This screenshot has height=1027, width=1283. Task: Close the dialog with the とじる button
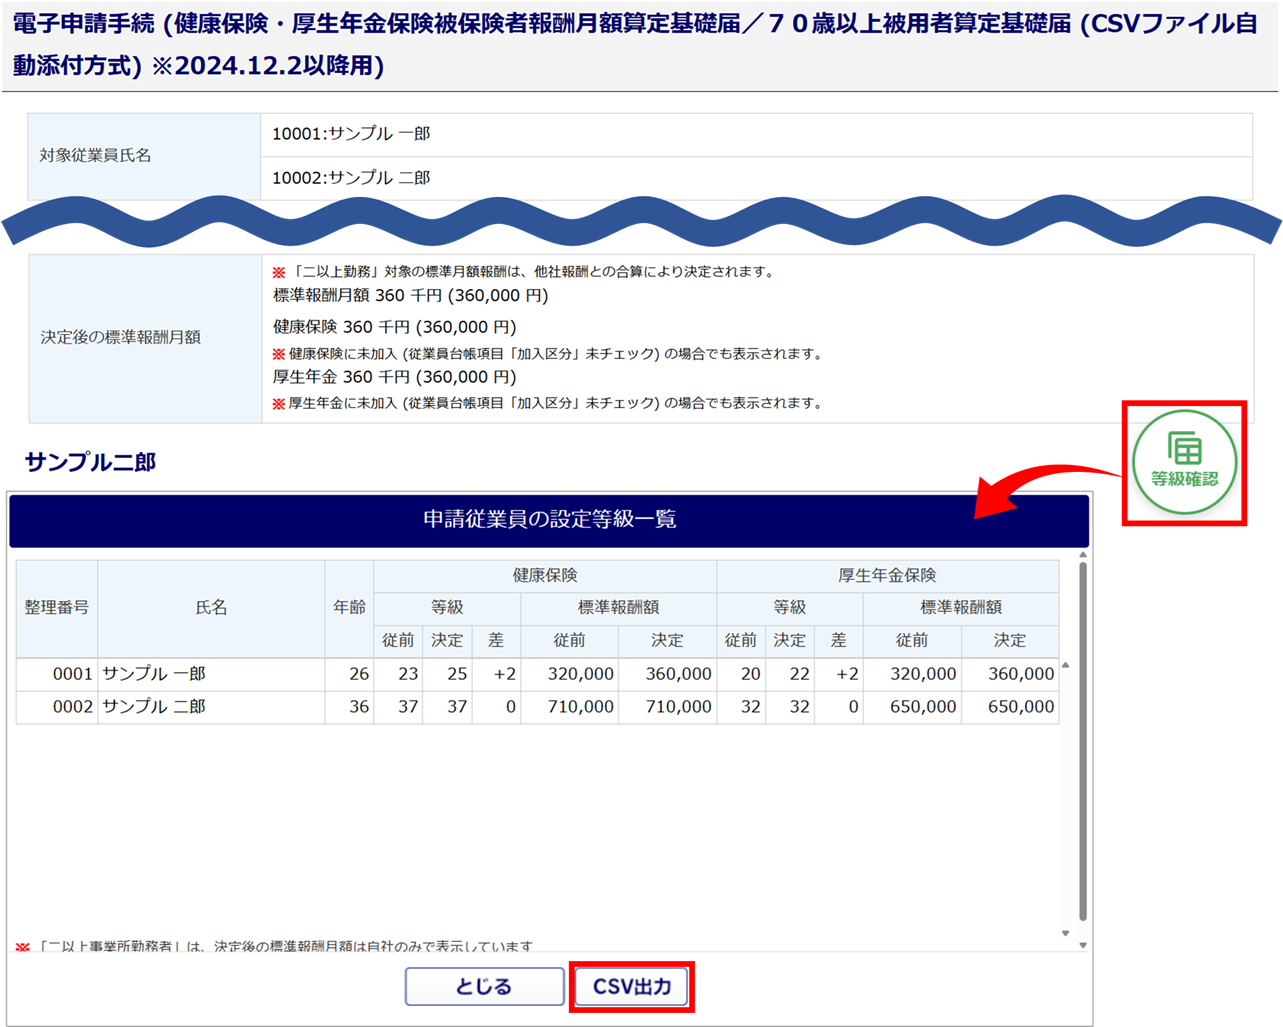pyautogui.click(x=484, y=986)
